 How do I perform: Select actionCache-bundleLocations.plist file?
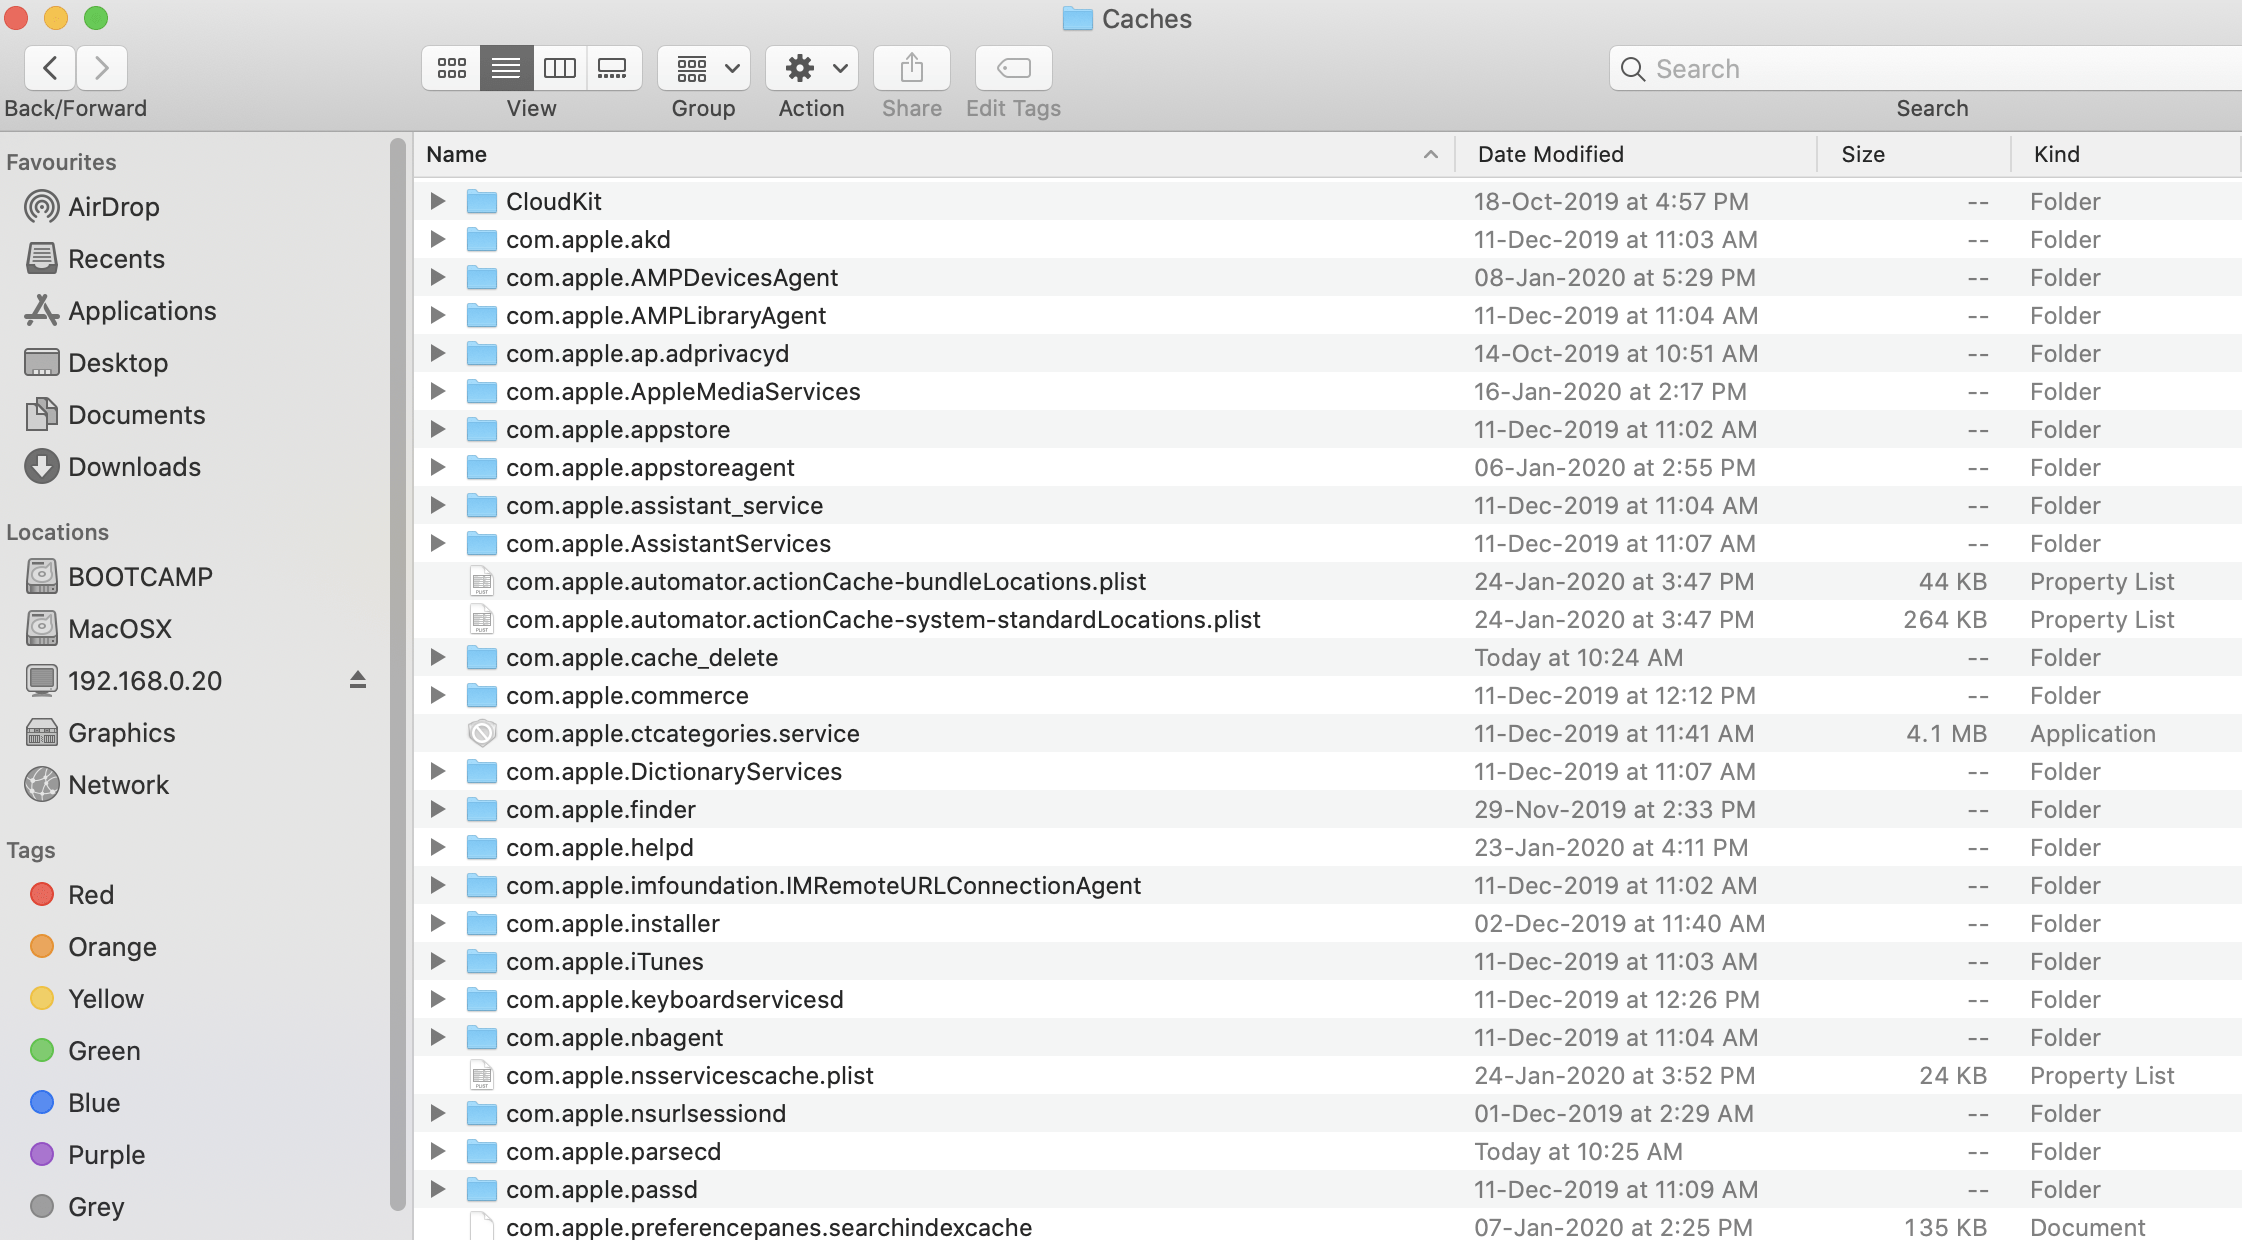click(1328, 581)
